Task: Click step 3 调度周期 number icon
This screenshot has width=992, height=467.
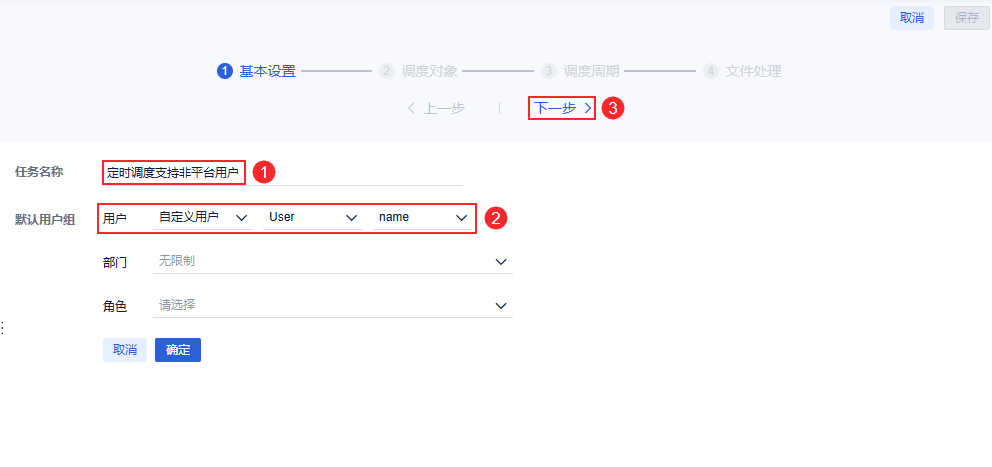Action: coord(549,71)
